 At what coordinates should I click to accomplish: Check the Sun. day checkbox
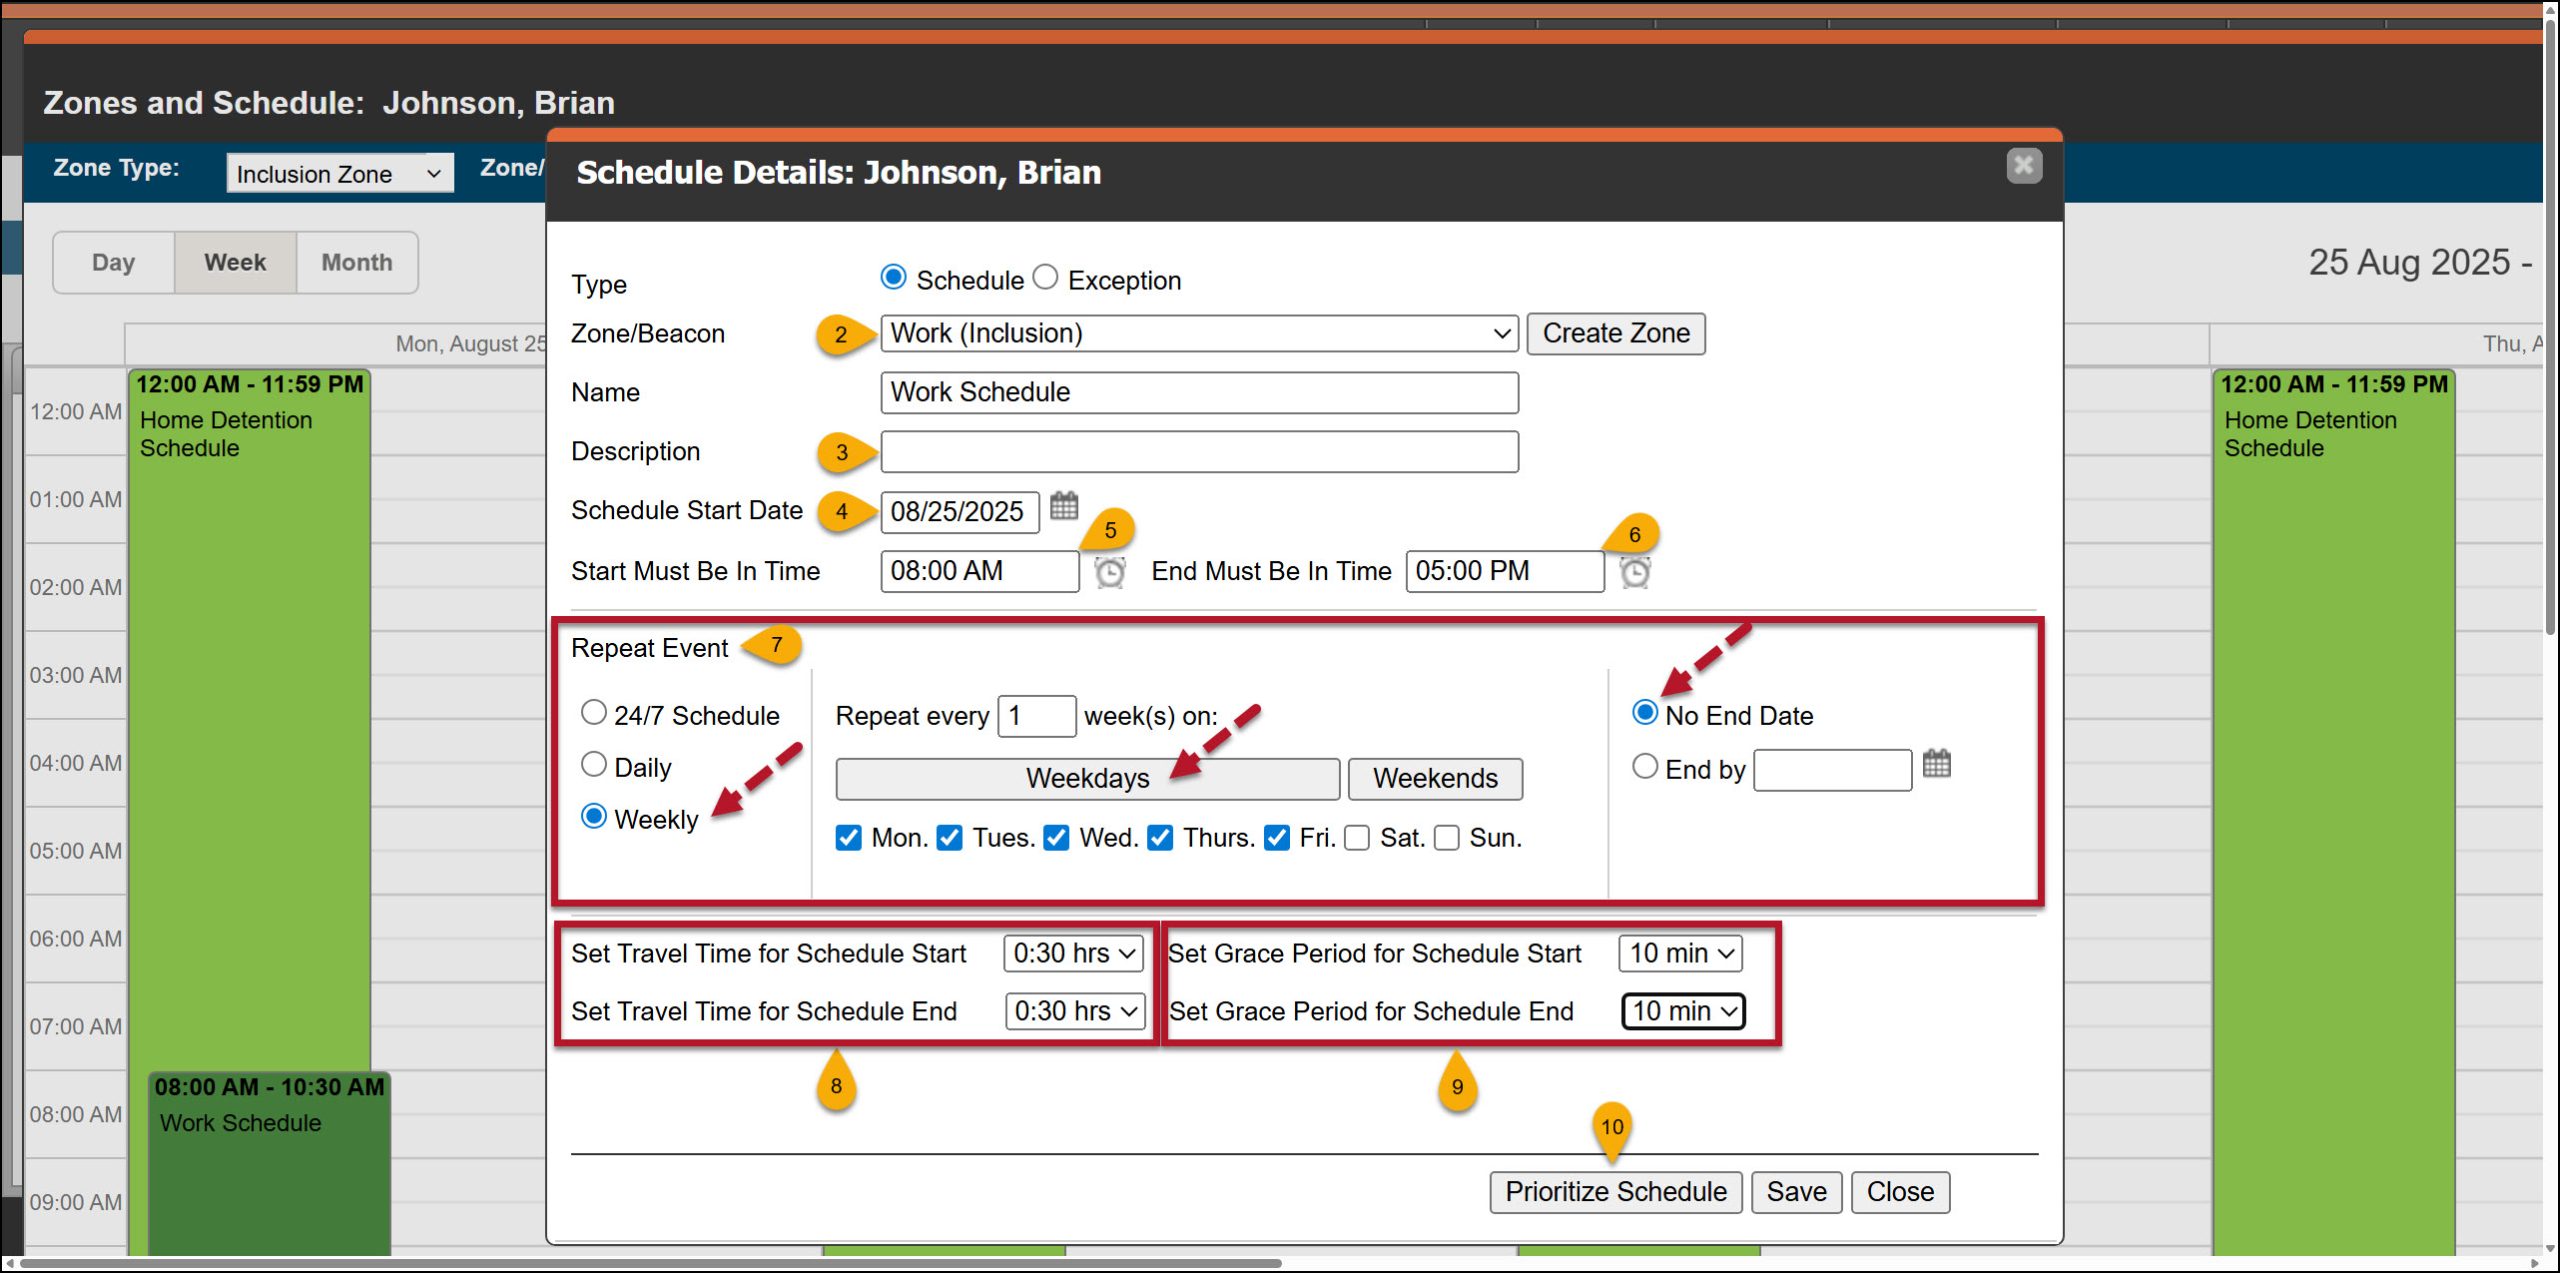tap(1447, 838)
